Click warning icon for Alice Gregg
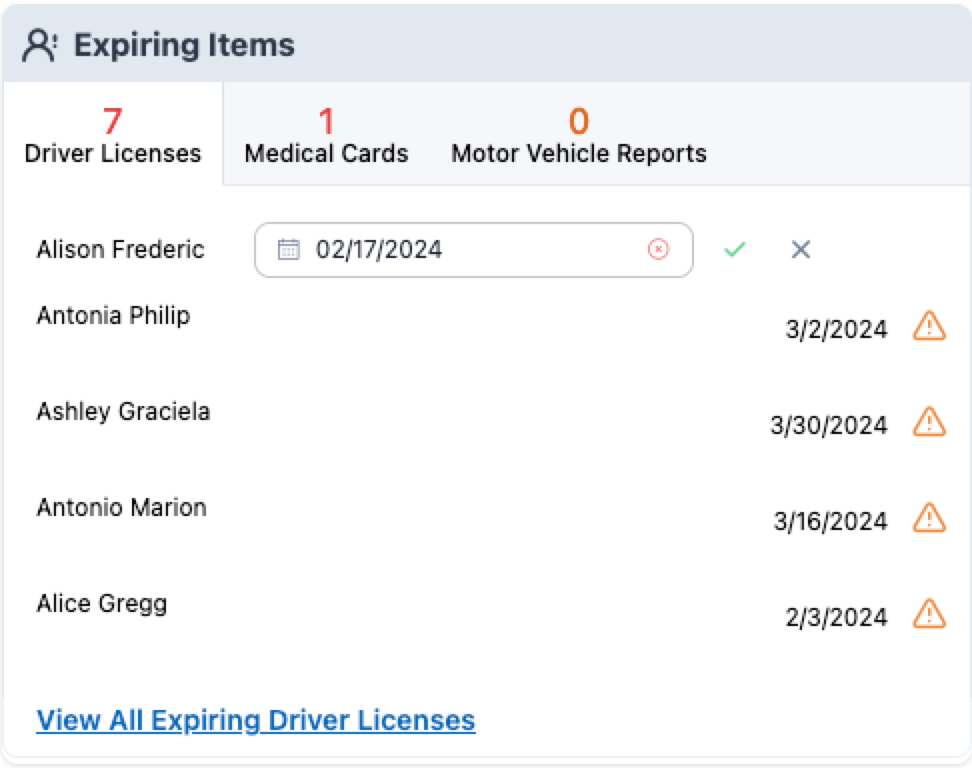972x768 pixels. (929, 613)
